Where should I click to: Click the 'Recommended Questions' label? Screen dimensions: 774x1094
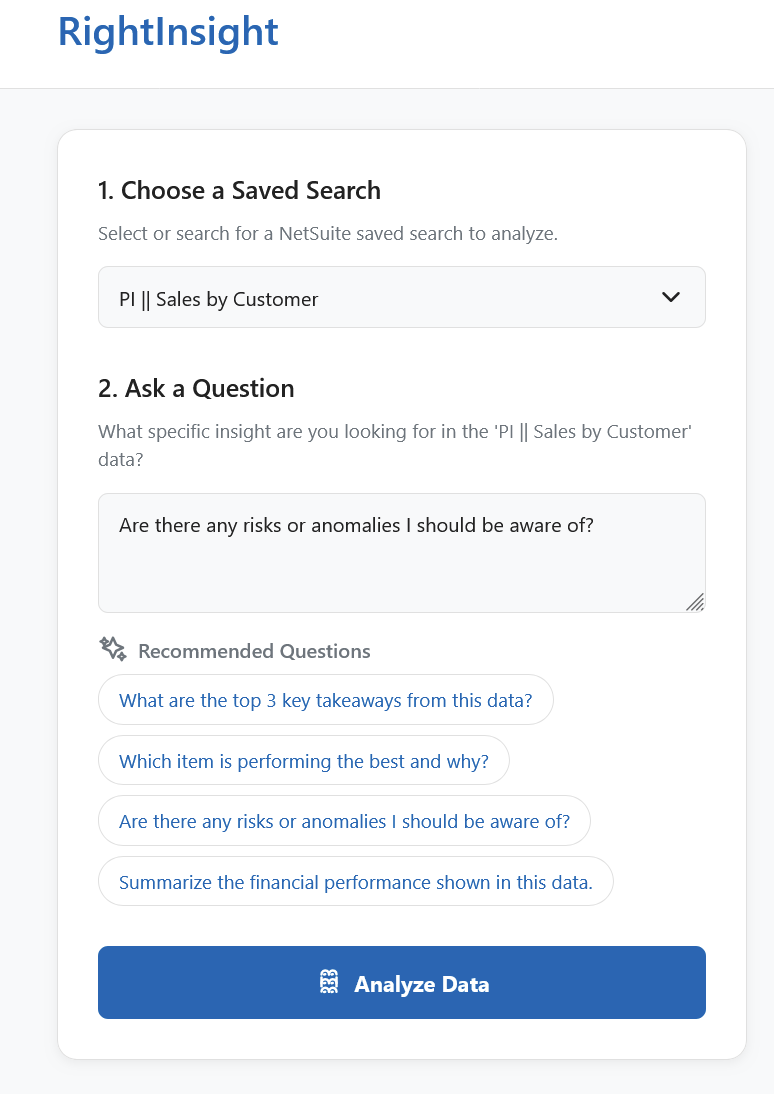(x=254, y=651)
